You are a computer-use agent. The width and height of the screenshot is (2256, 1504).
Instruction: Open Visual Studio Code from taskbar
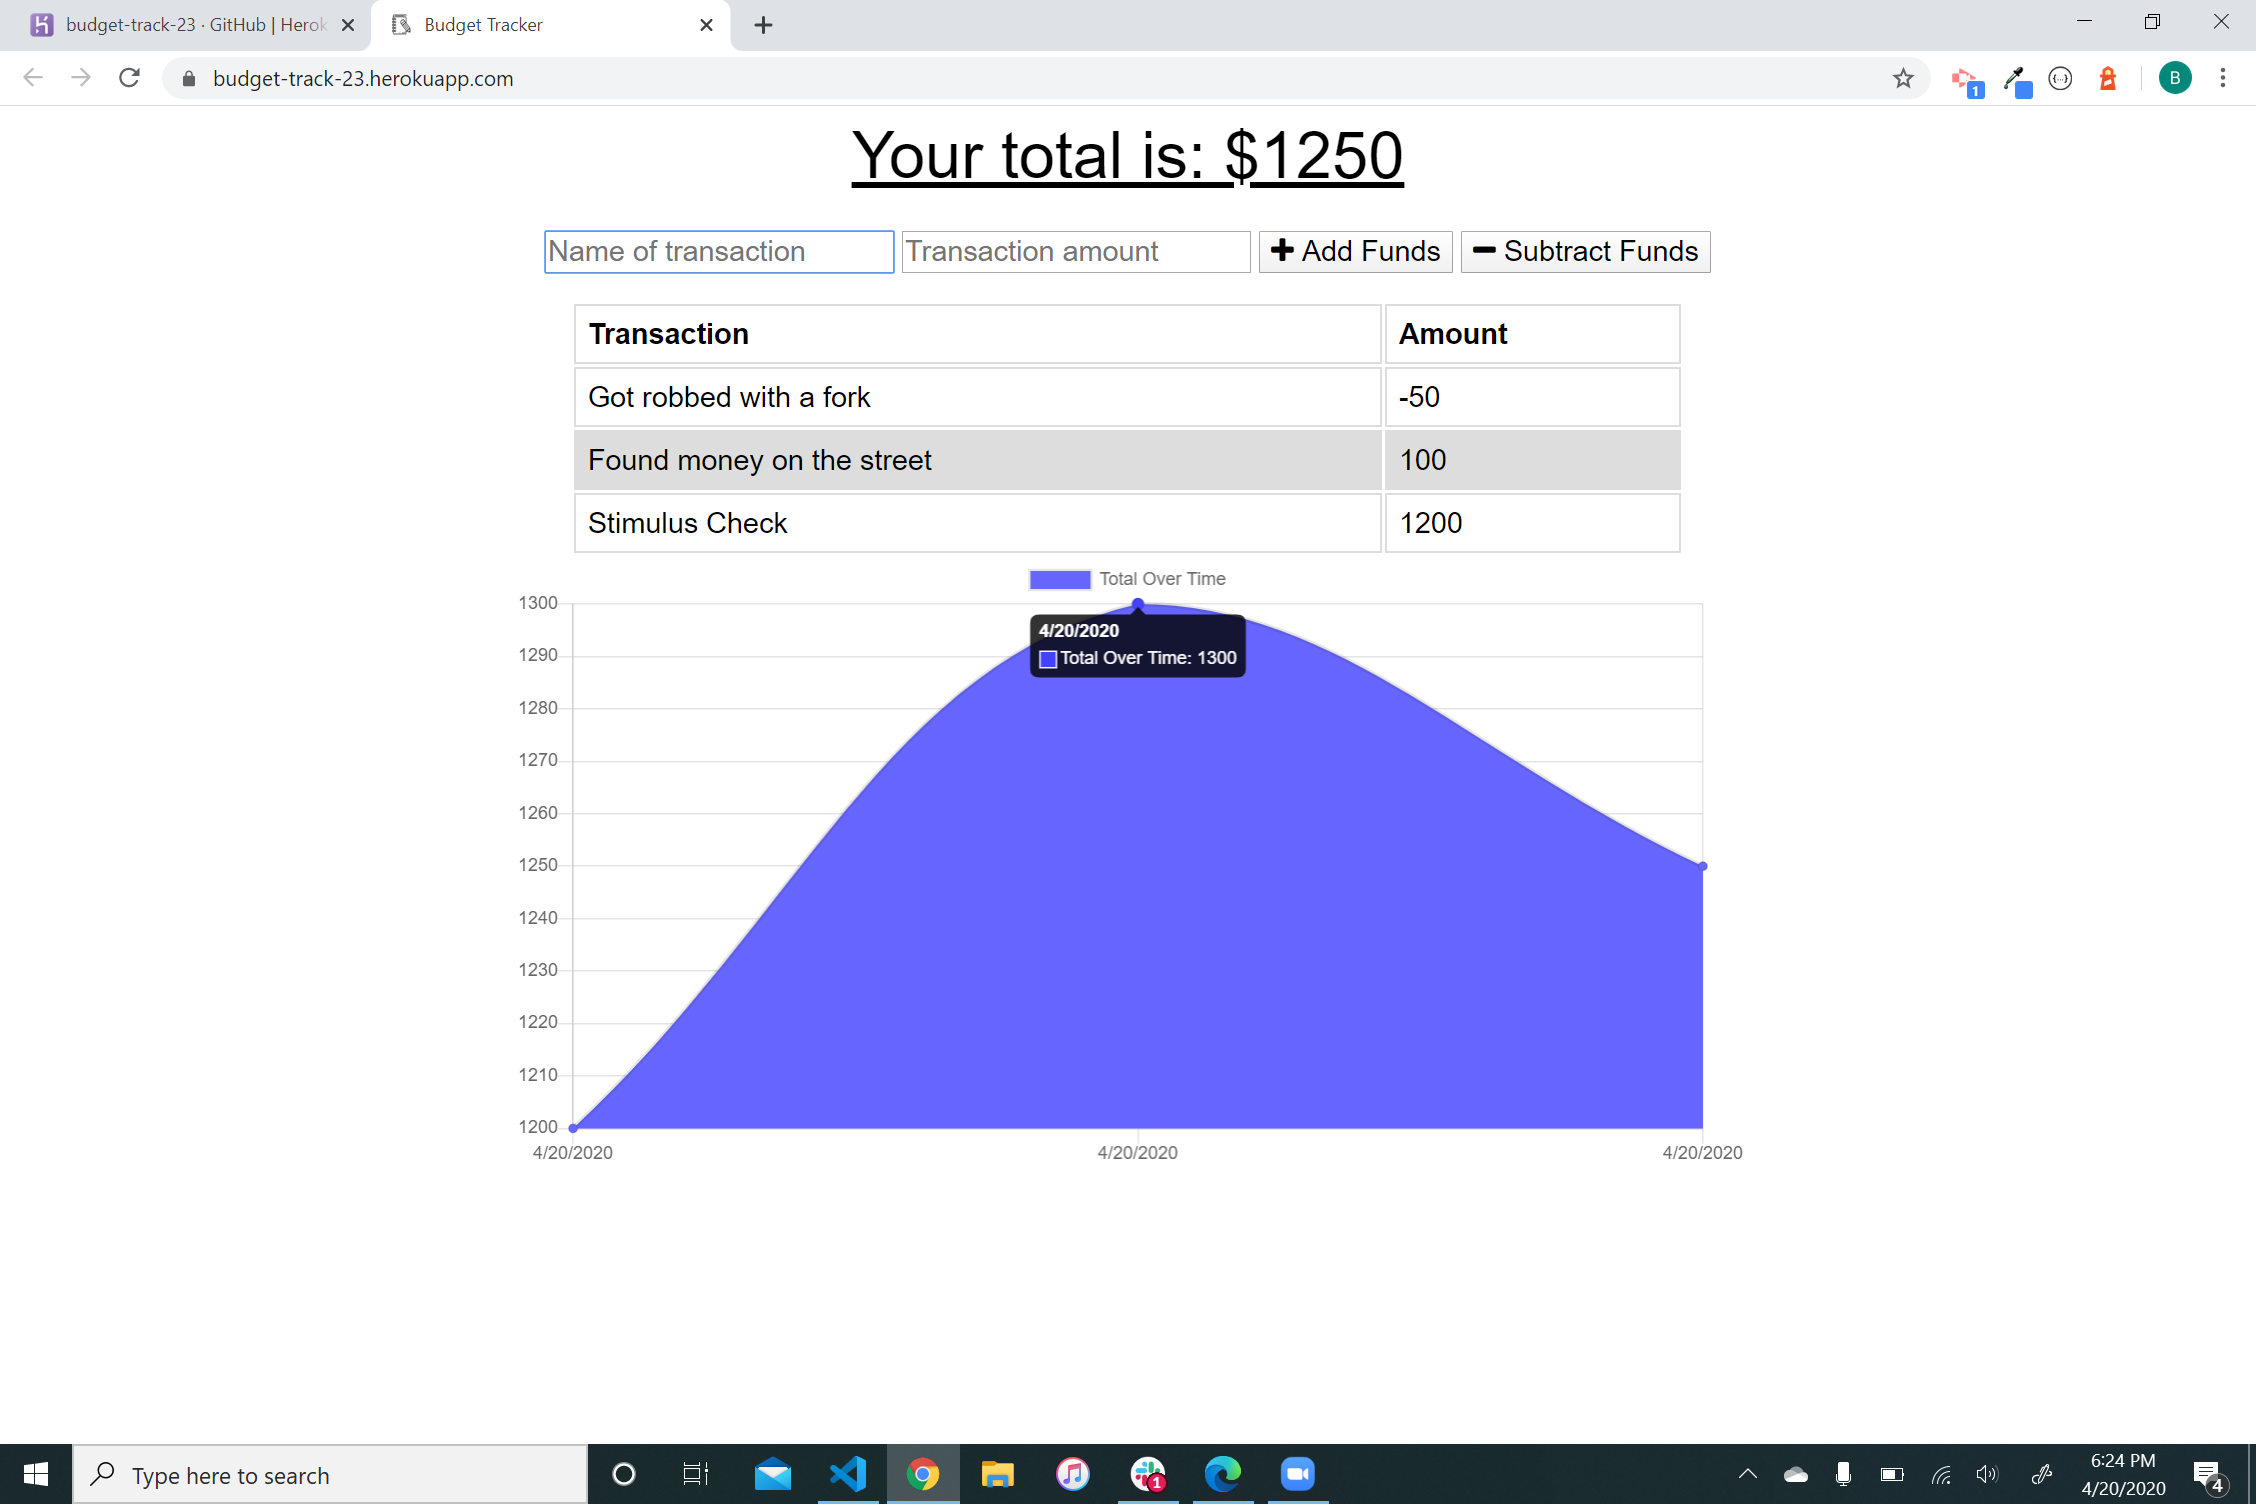coord(848,1474)
